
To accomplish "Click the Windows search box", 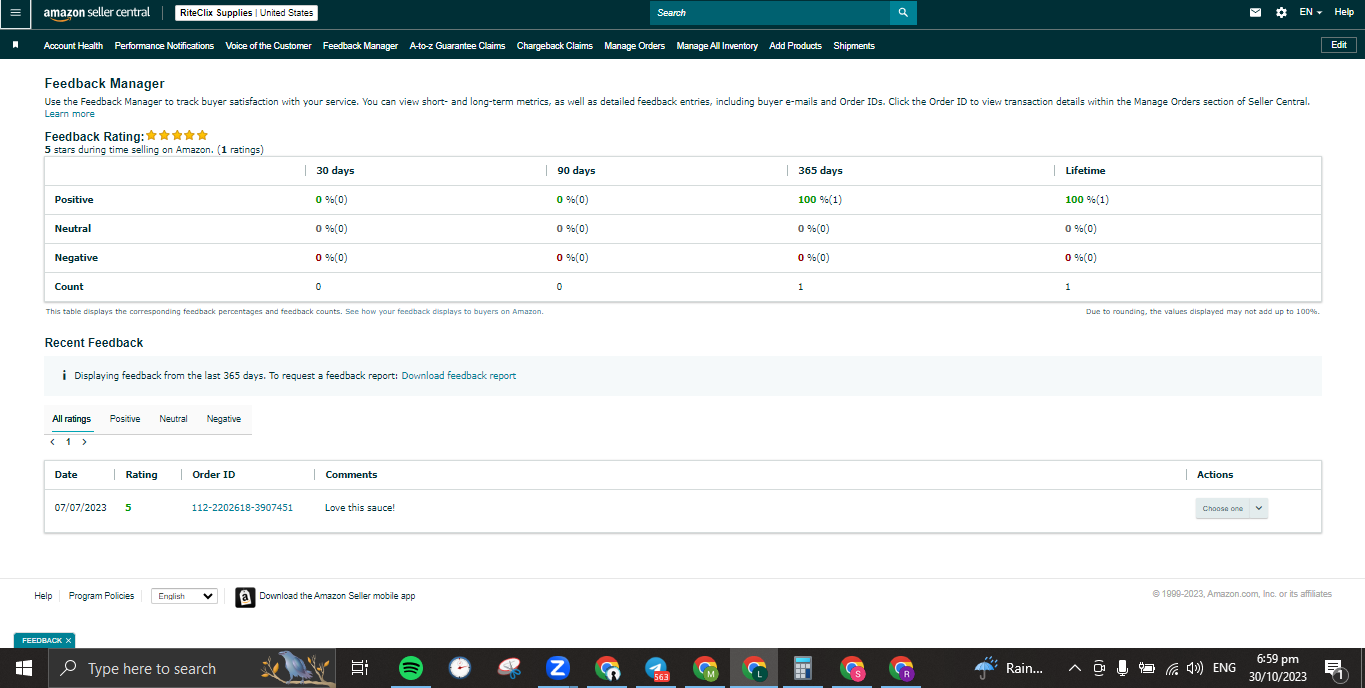I will tap(191, 668).
